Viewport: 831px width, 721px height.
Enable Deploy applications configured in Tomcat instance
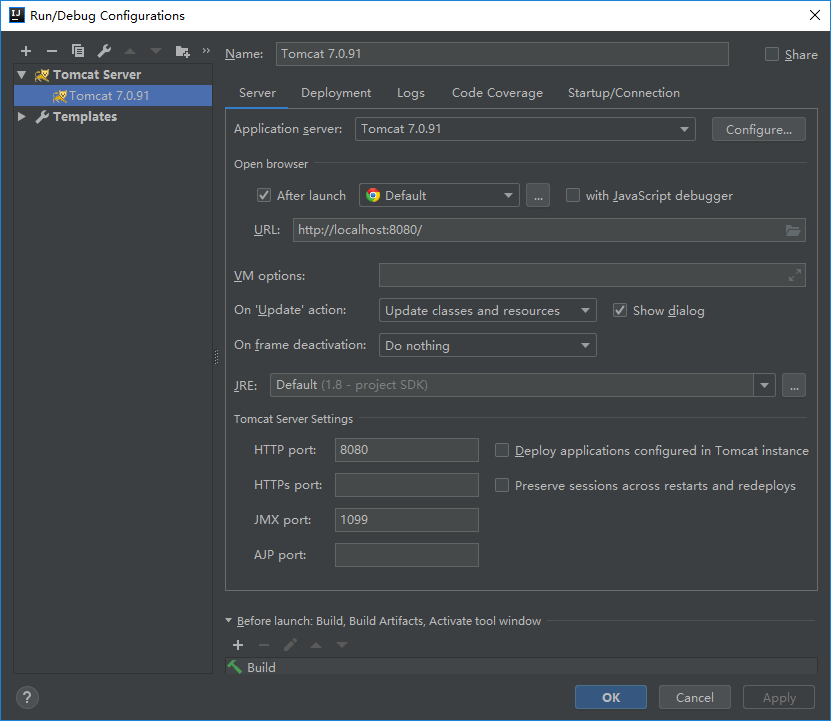click(502, 450)
